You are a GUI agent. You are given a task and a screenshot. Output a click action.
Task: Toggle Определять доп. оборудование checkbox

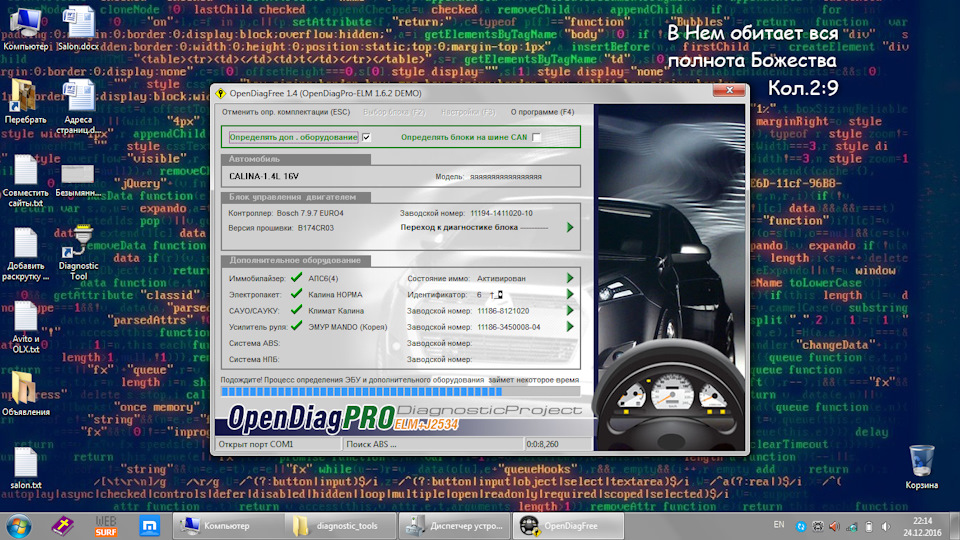[x=366, y=137]
